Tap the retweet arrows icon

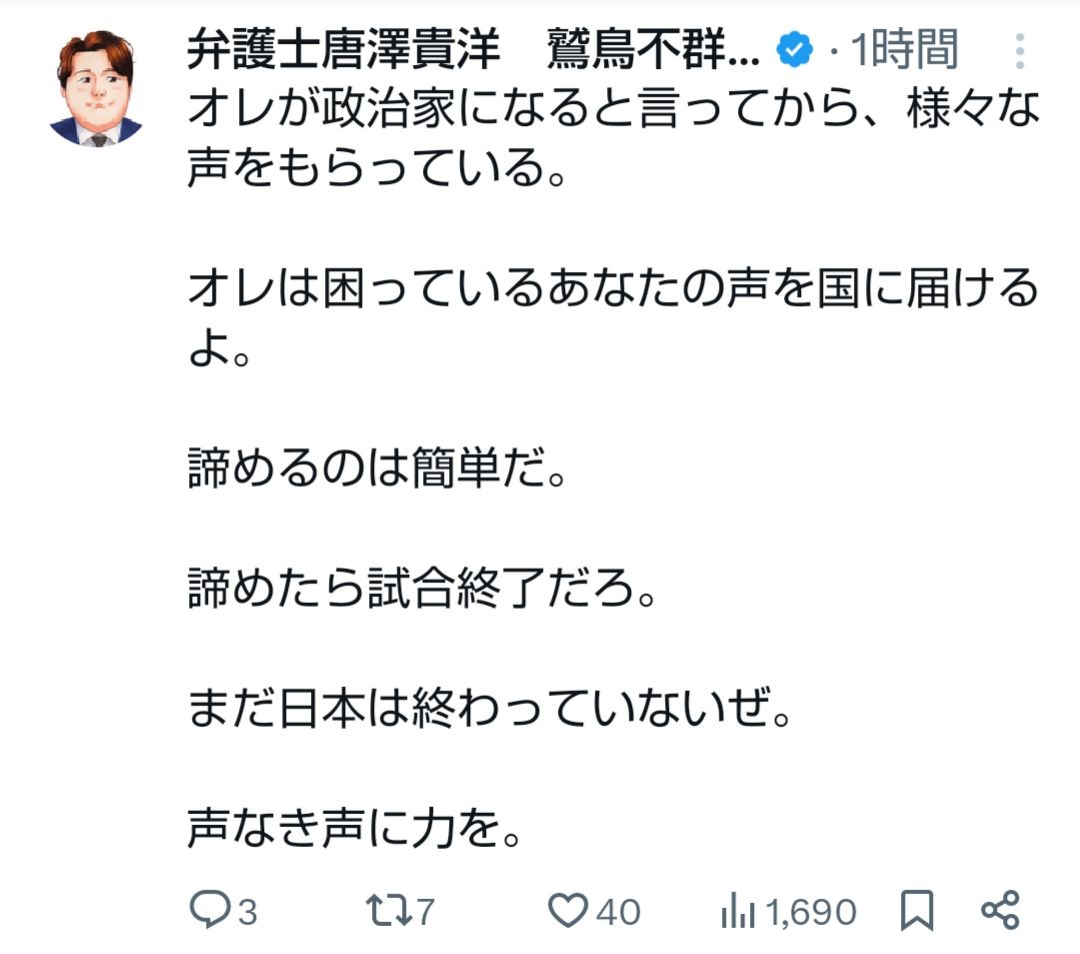(x=385, y=911)
